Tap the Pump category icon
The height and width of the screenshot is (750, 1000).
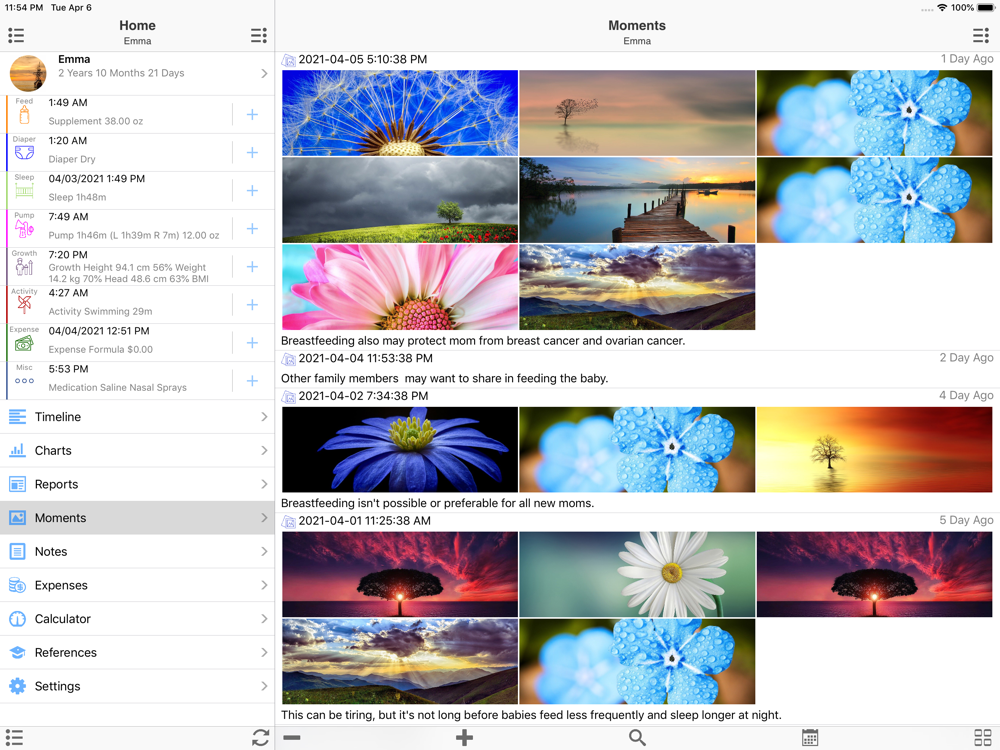click(24, 229)
